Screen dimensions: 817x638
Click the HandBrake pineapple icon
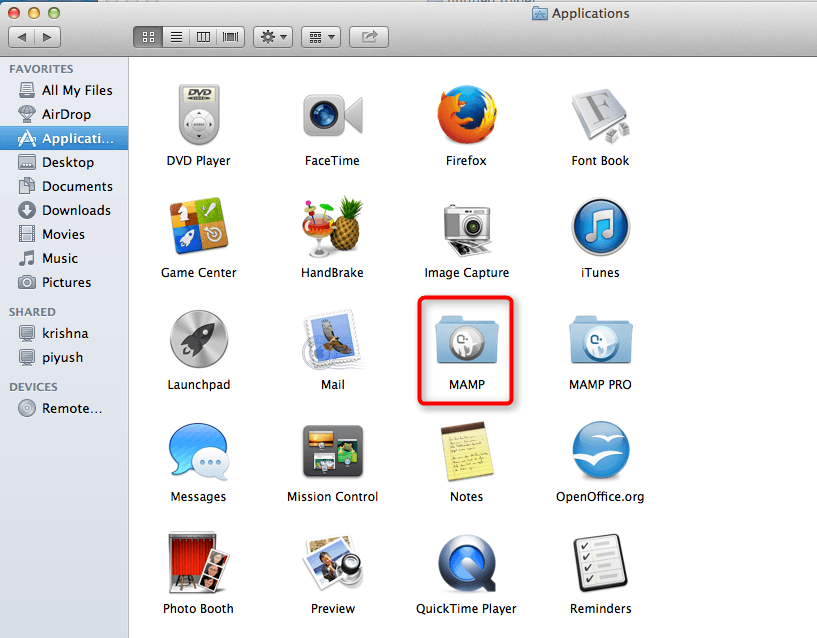[x=332, y=226]
